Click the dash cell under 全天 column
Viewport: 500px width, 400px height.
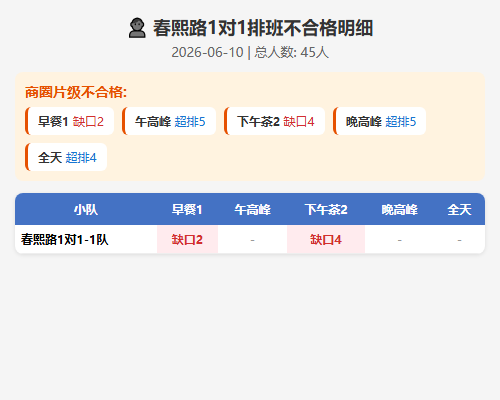click(x=459, y=240)
